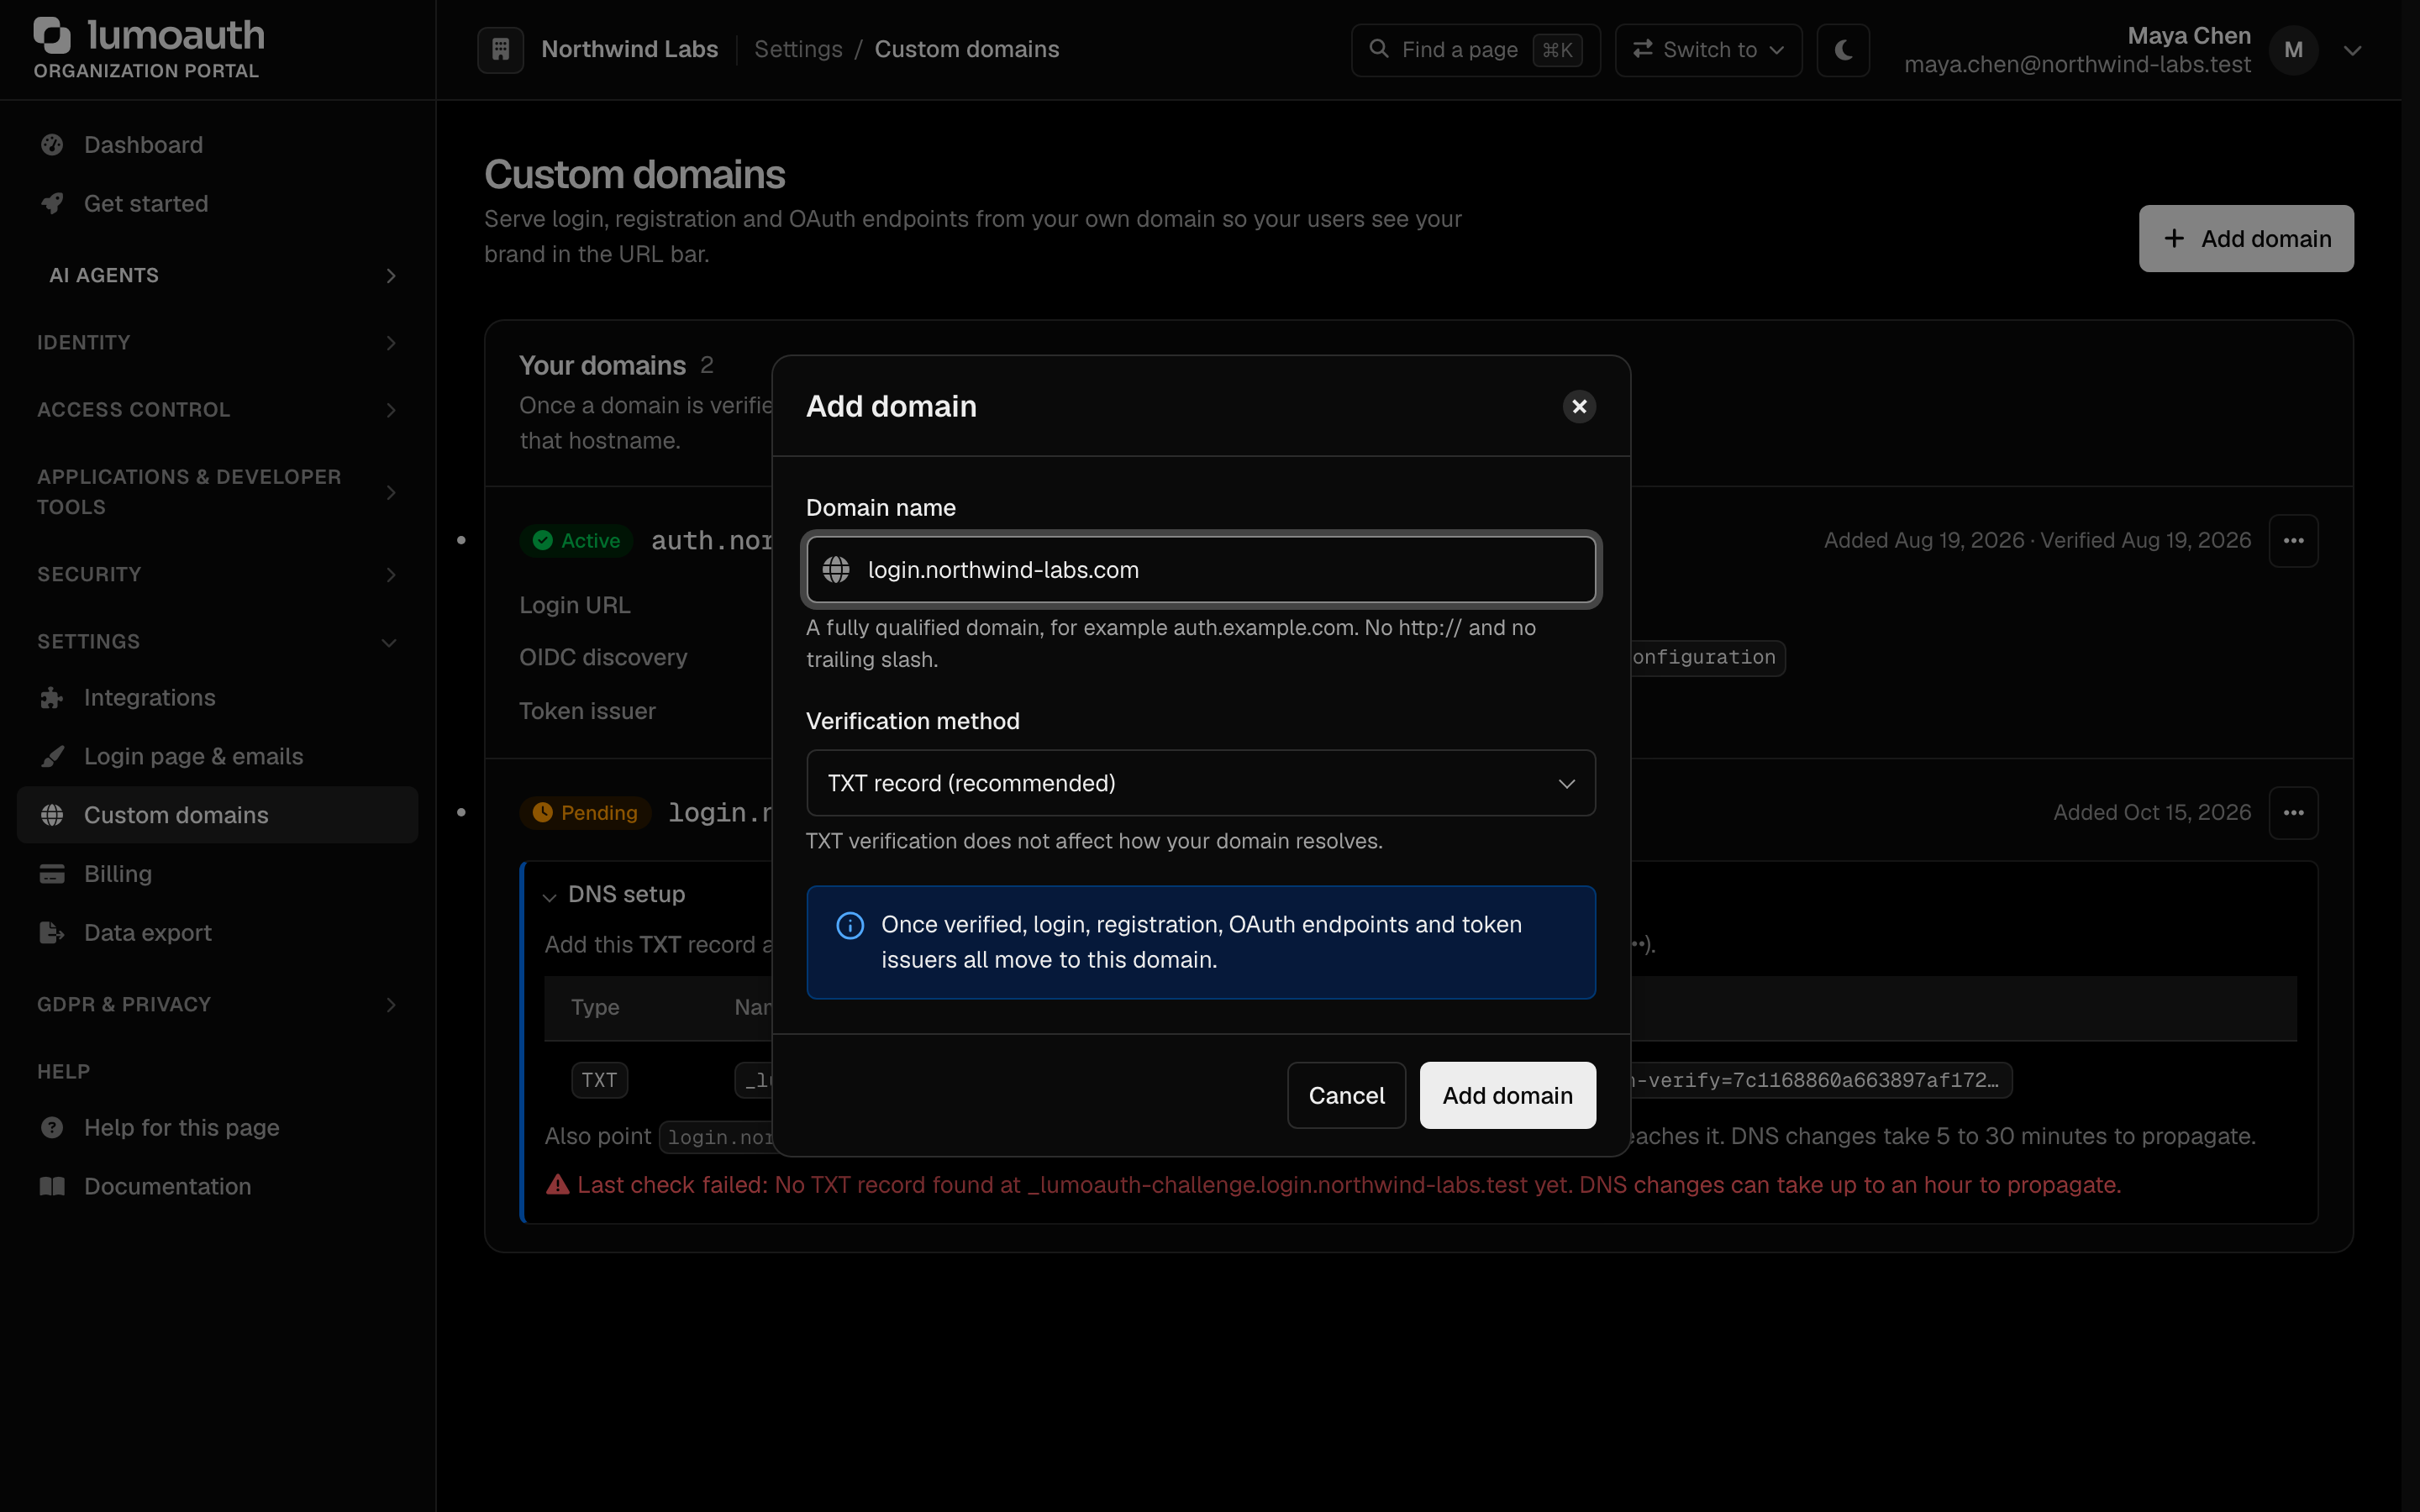The width and height of the screenshot is (2420, 1512).
Task: Collapse the DNS setup section
Action: coord(614,894)
